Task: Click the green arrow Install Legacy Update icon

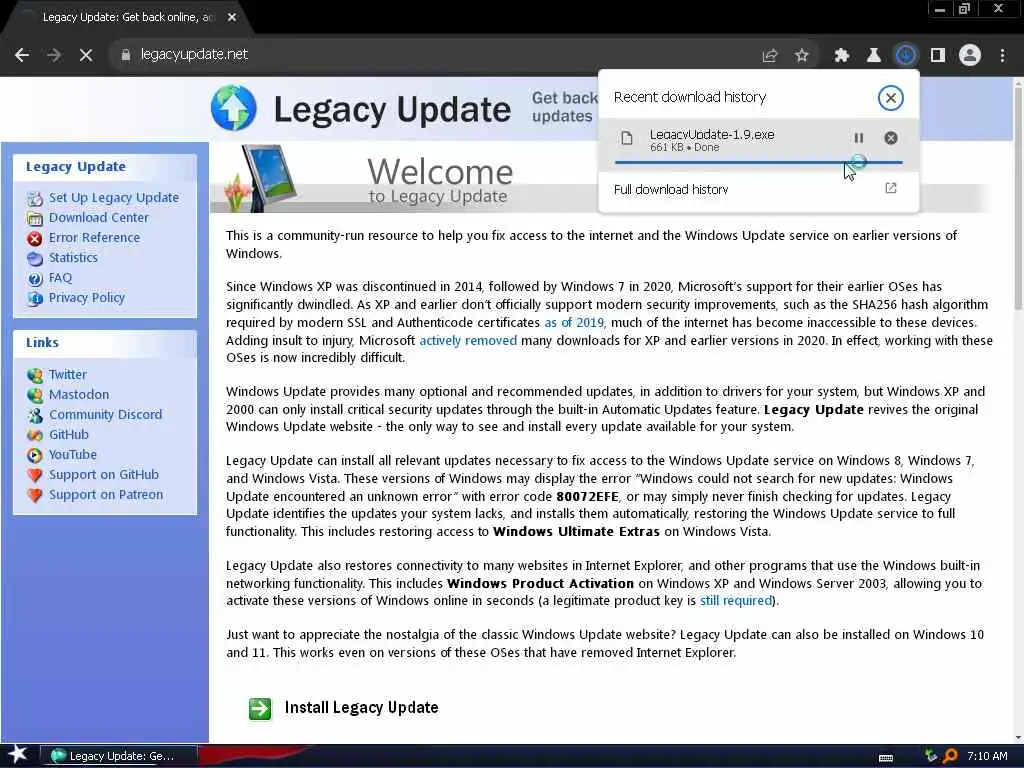Action: pyautogui.click(x=260, y=709)
